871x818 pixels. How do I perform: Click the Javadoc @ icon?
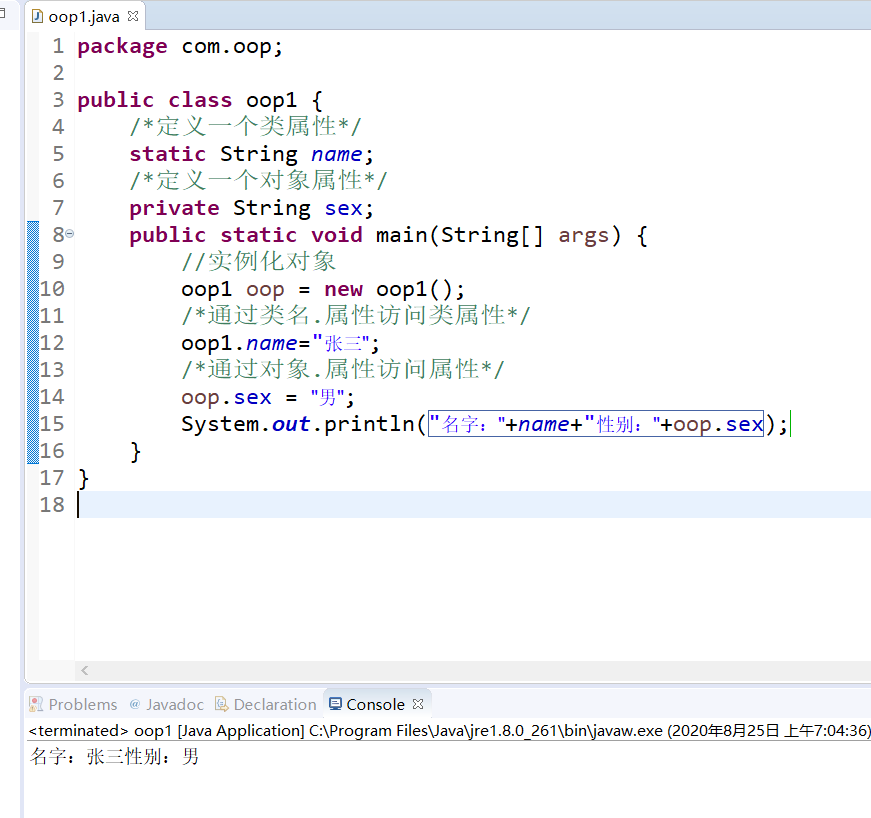pos(134,704)
